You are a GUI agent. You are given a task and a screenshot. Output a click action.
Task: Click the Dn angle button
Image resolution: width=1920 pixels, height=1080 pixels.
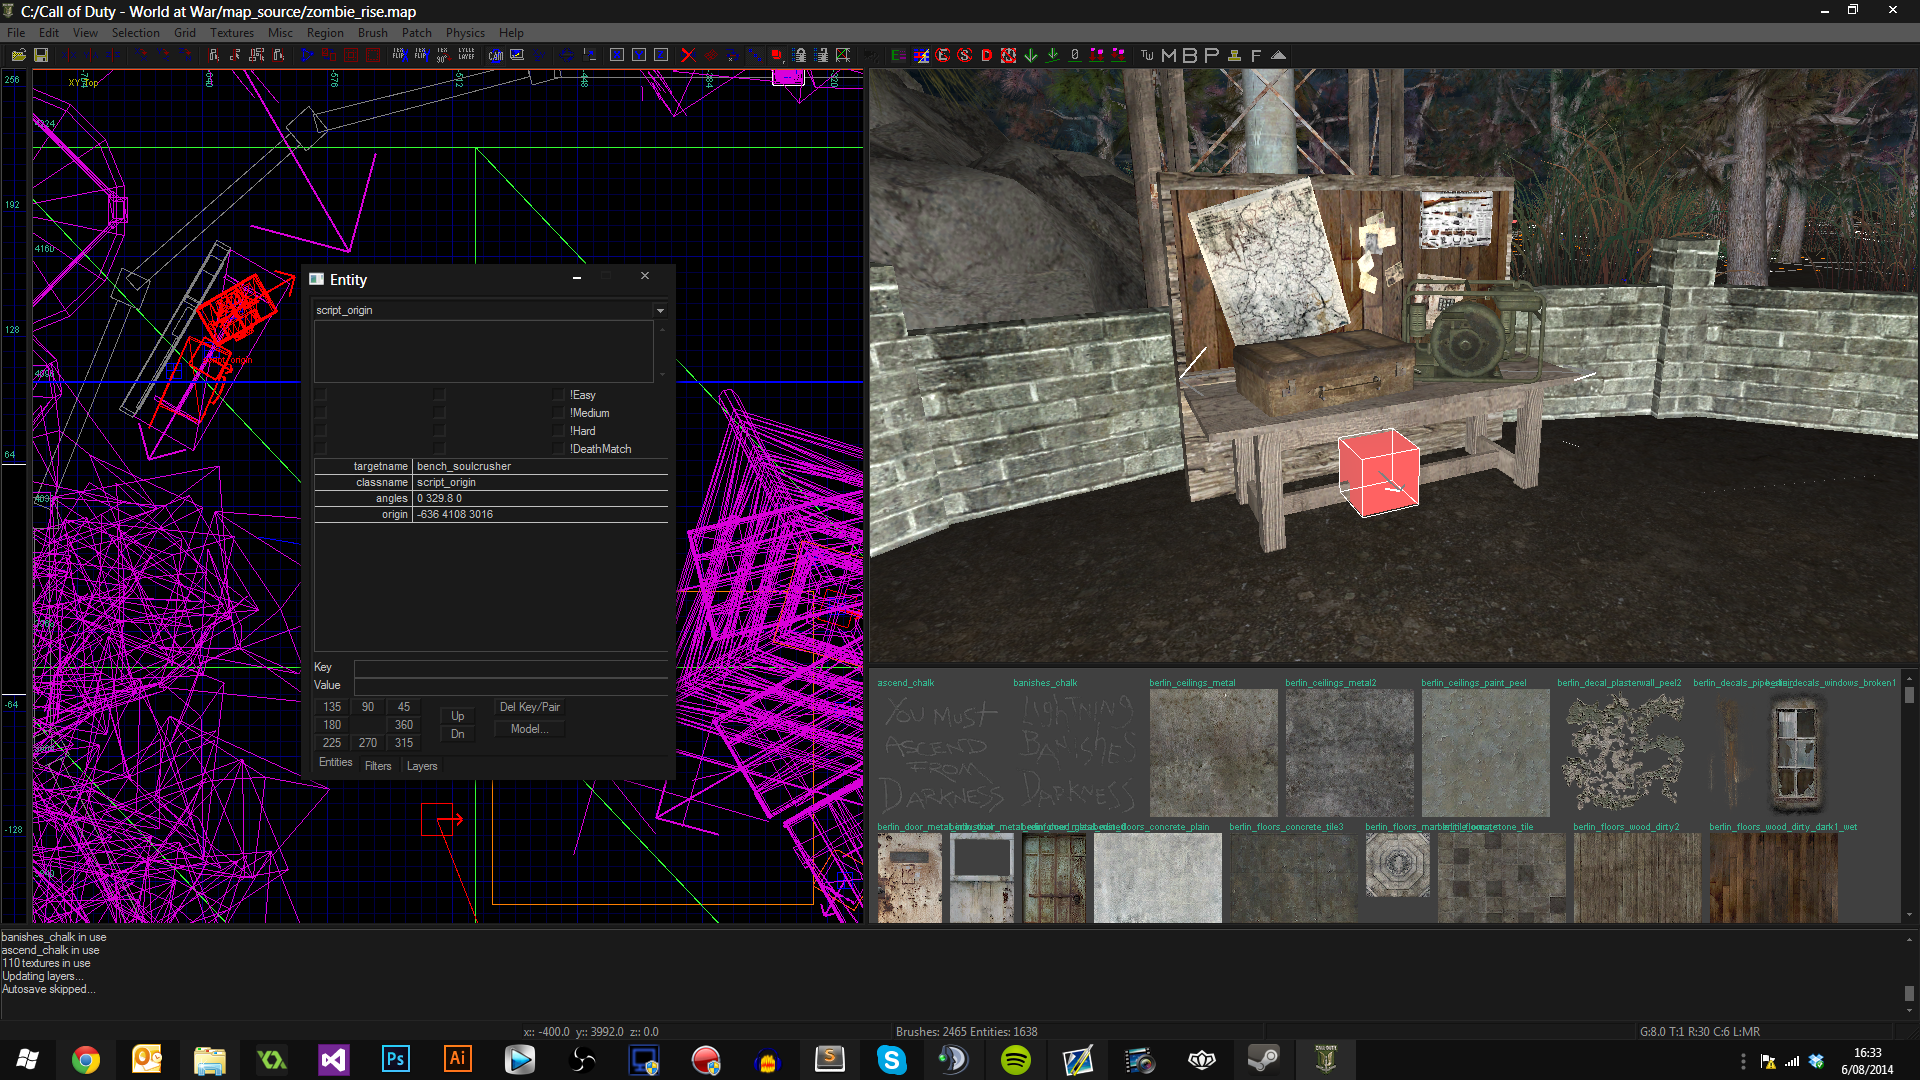coord(457,734)
